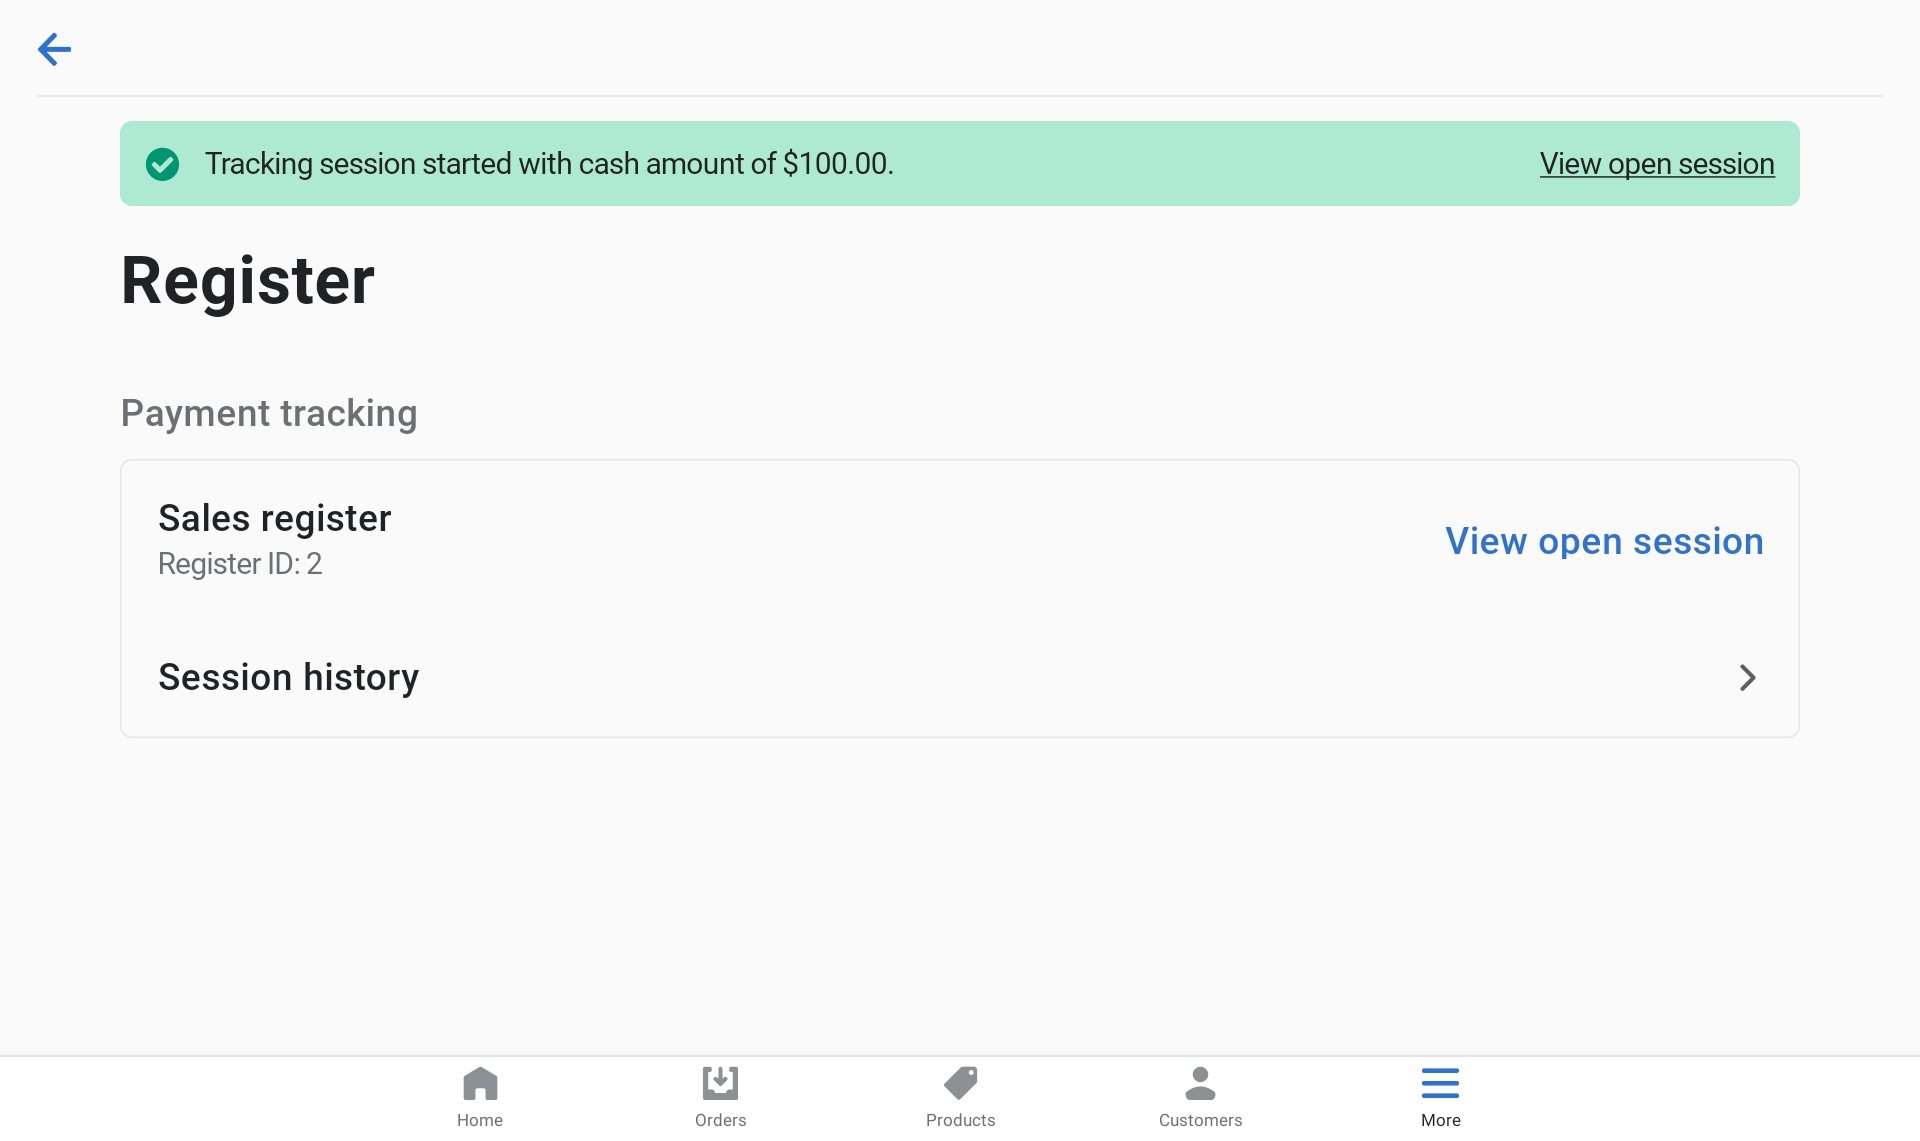The image size is (1920, 1141).
Task: Select the Products tab label
Action: pos(960,1120)
